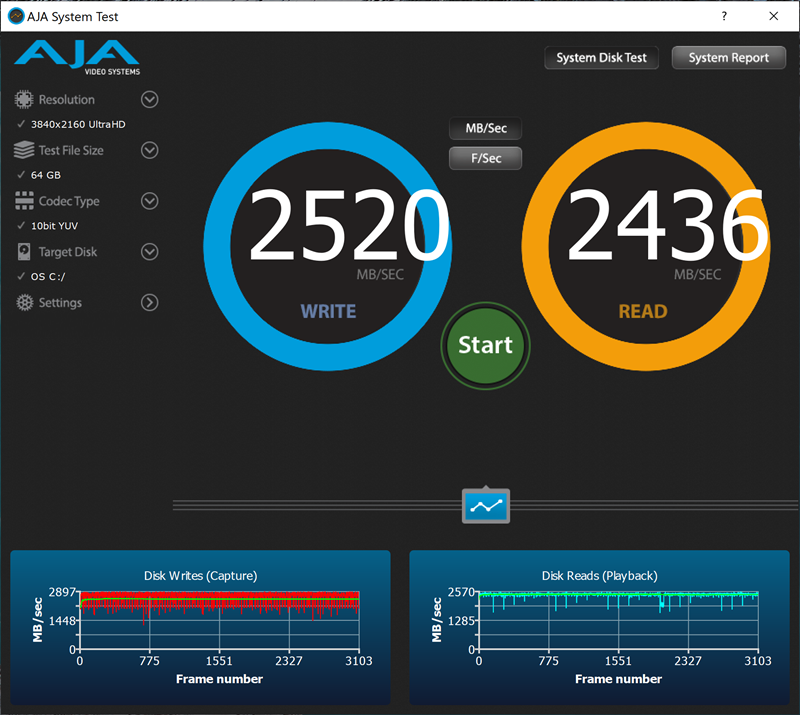Image resolution: width=800 pixels, height=715 pixels.
Task: Click the AJA Video Systems logo
Action: pyautogui.click(x=78, y=57)
